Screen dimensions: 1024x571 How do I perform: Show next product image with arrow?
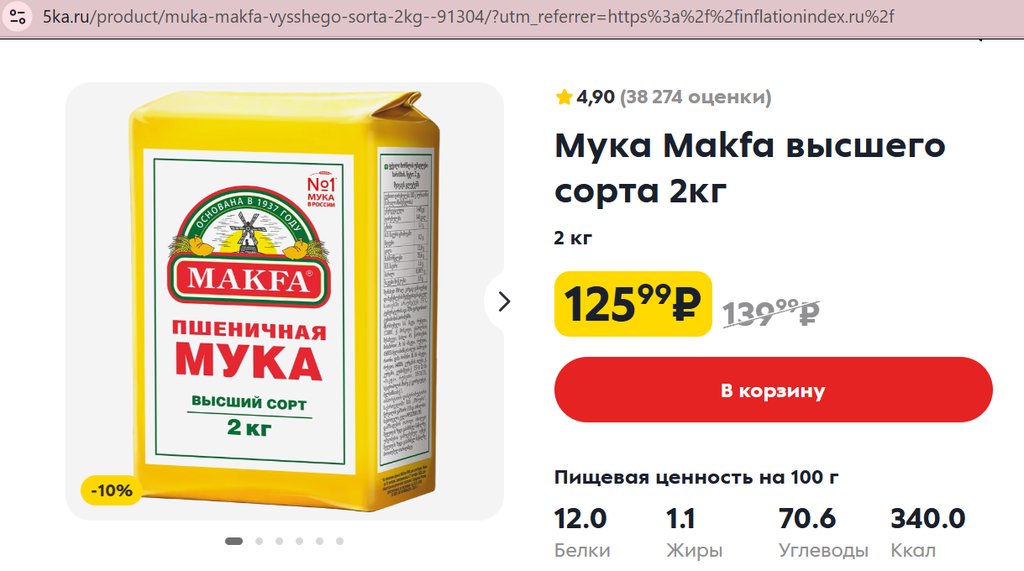coord(504,302)
